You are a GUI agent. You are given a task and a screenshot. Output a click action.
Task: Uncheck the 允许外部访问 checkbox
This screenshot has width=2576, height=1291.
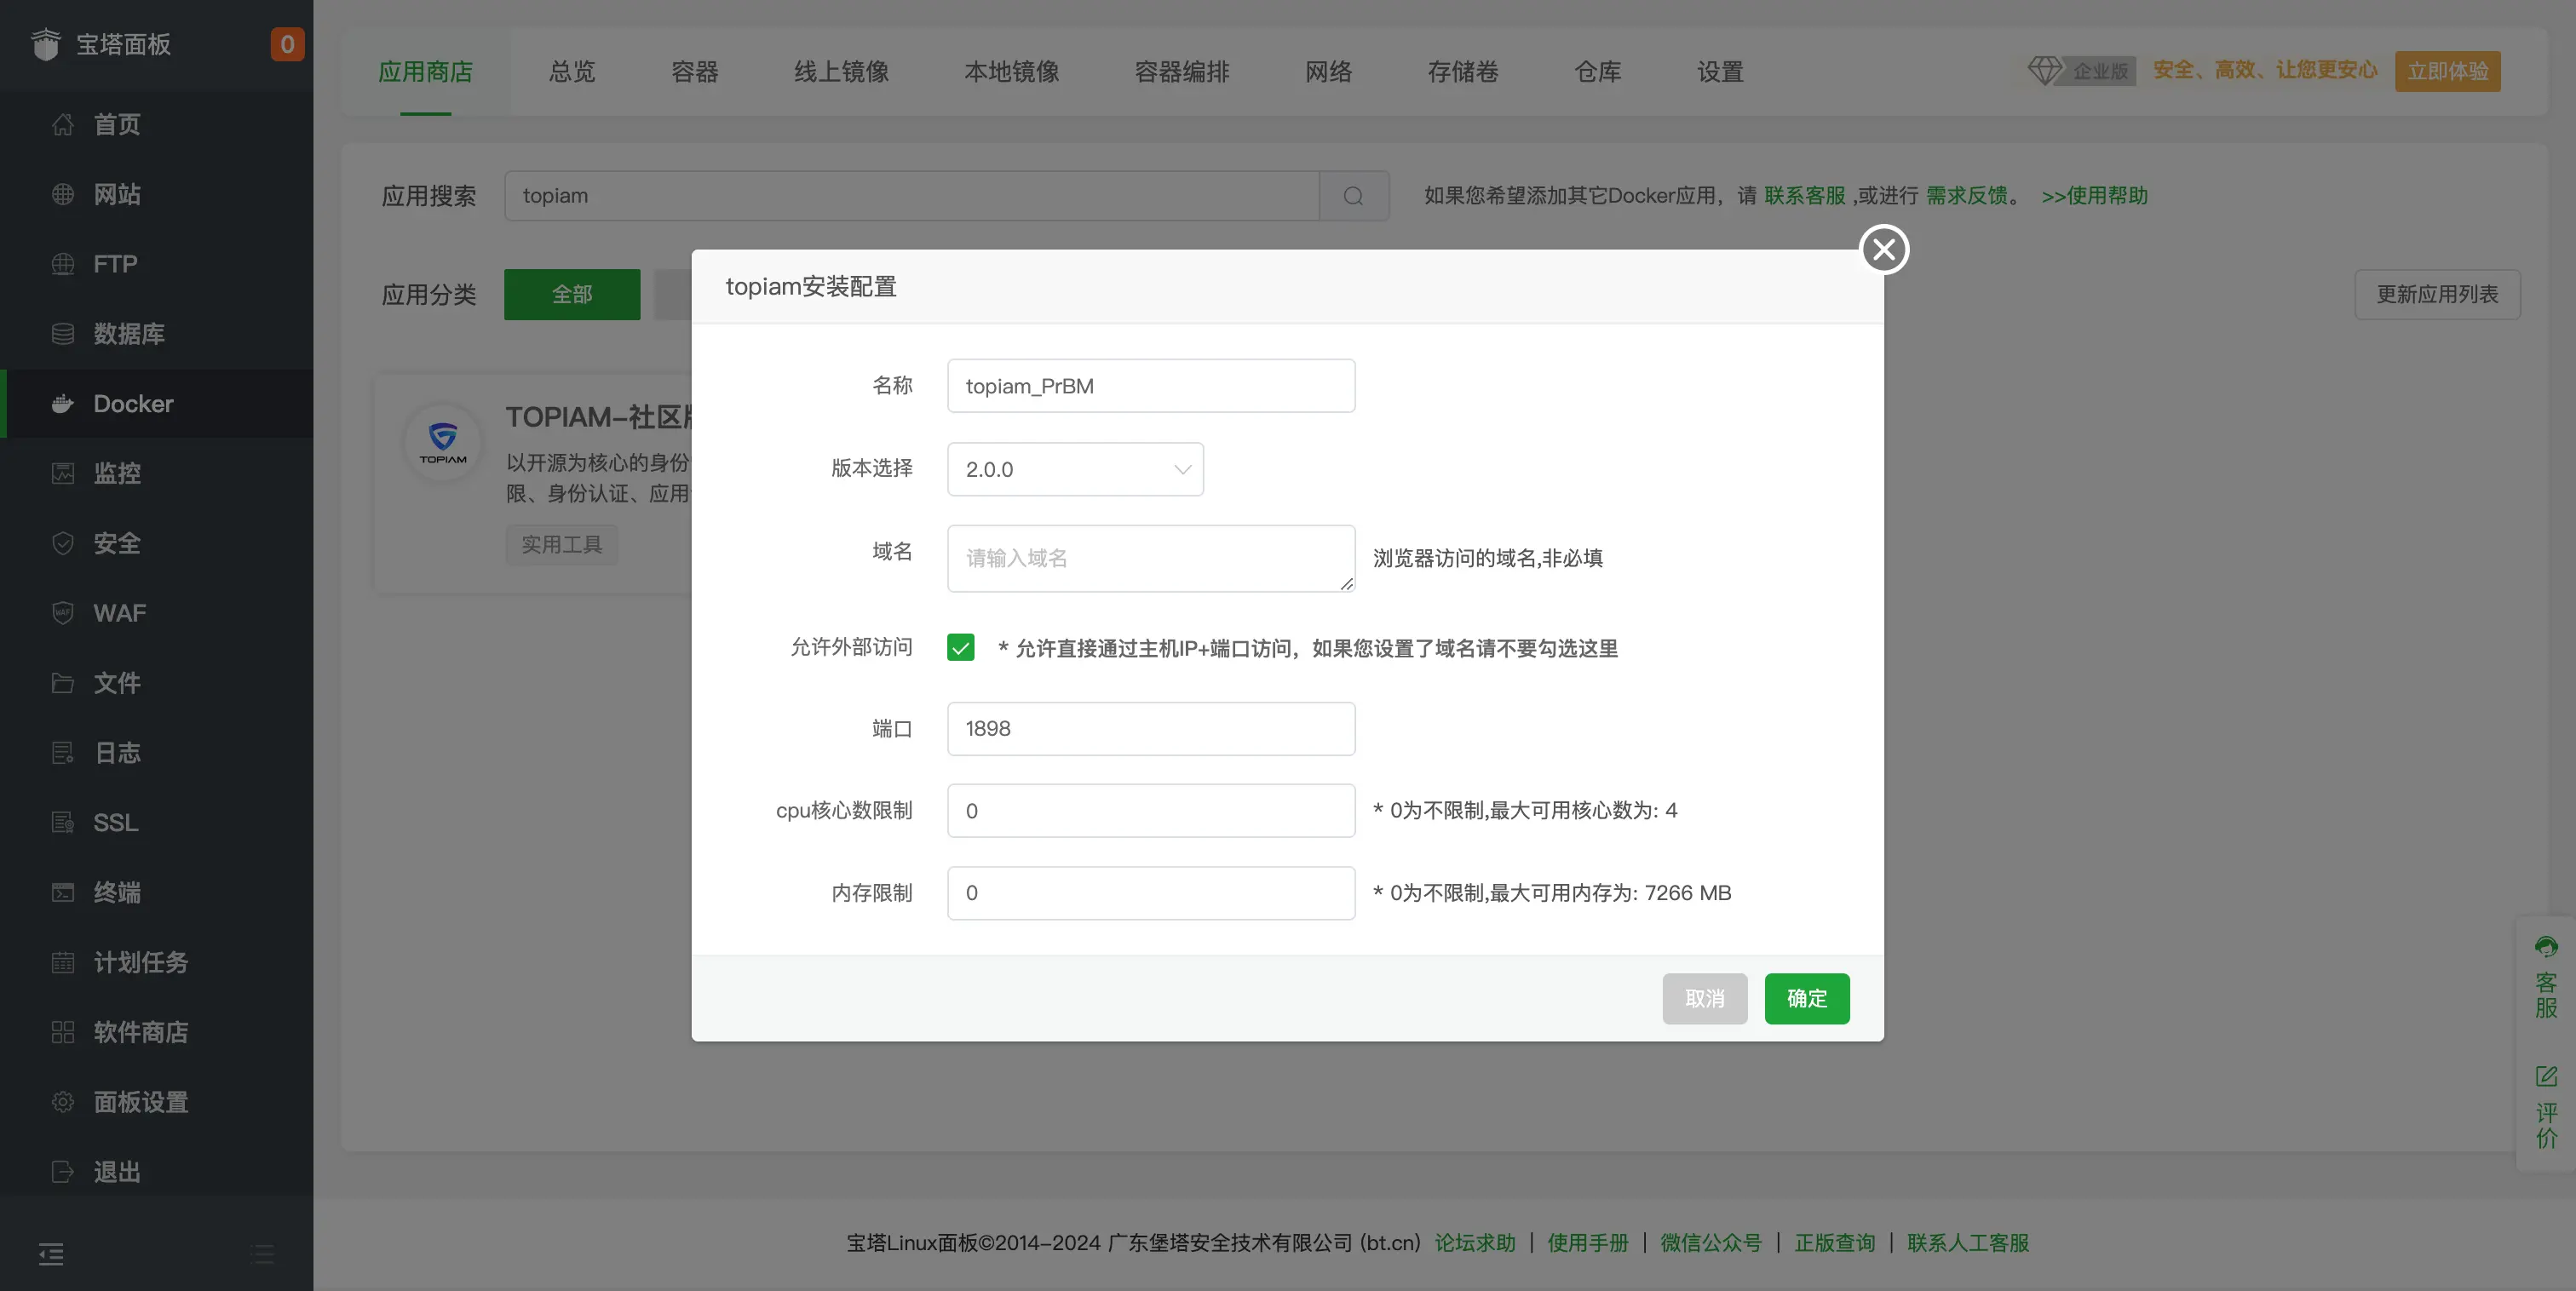coord(960,648)
